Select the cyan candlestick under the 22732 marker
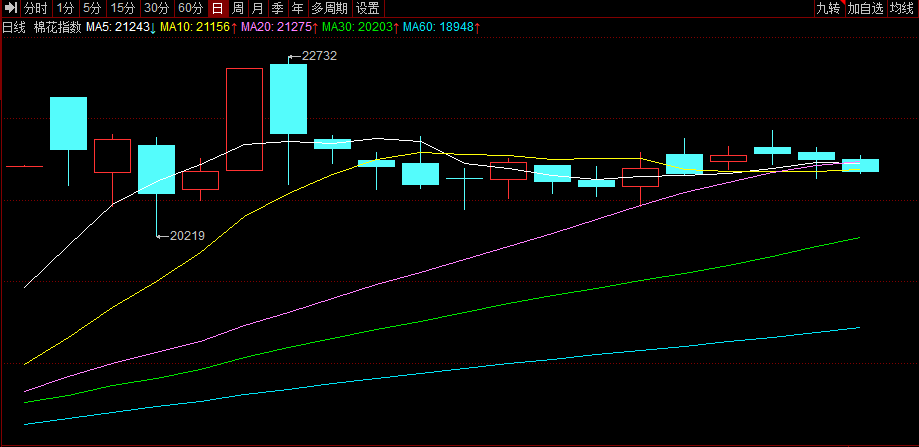This screenshot has width=919, height=447. pyautogui.click(x=288, y=99)
